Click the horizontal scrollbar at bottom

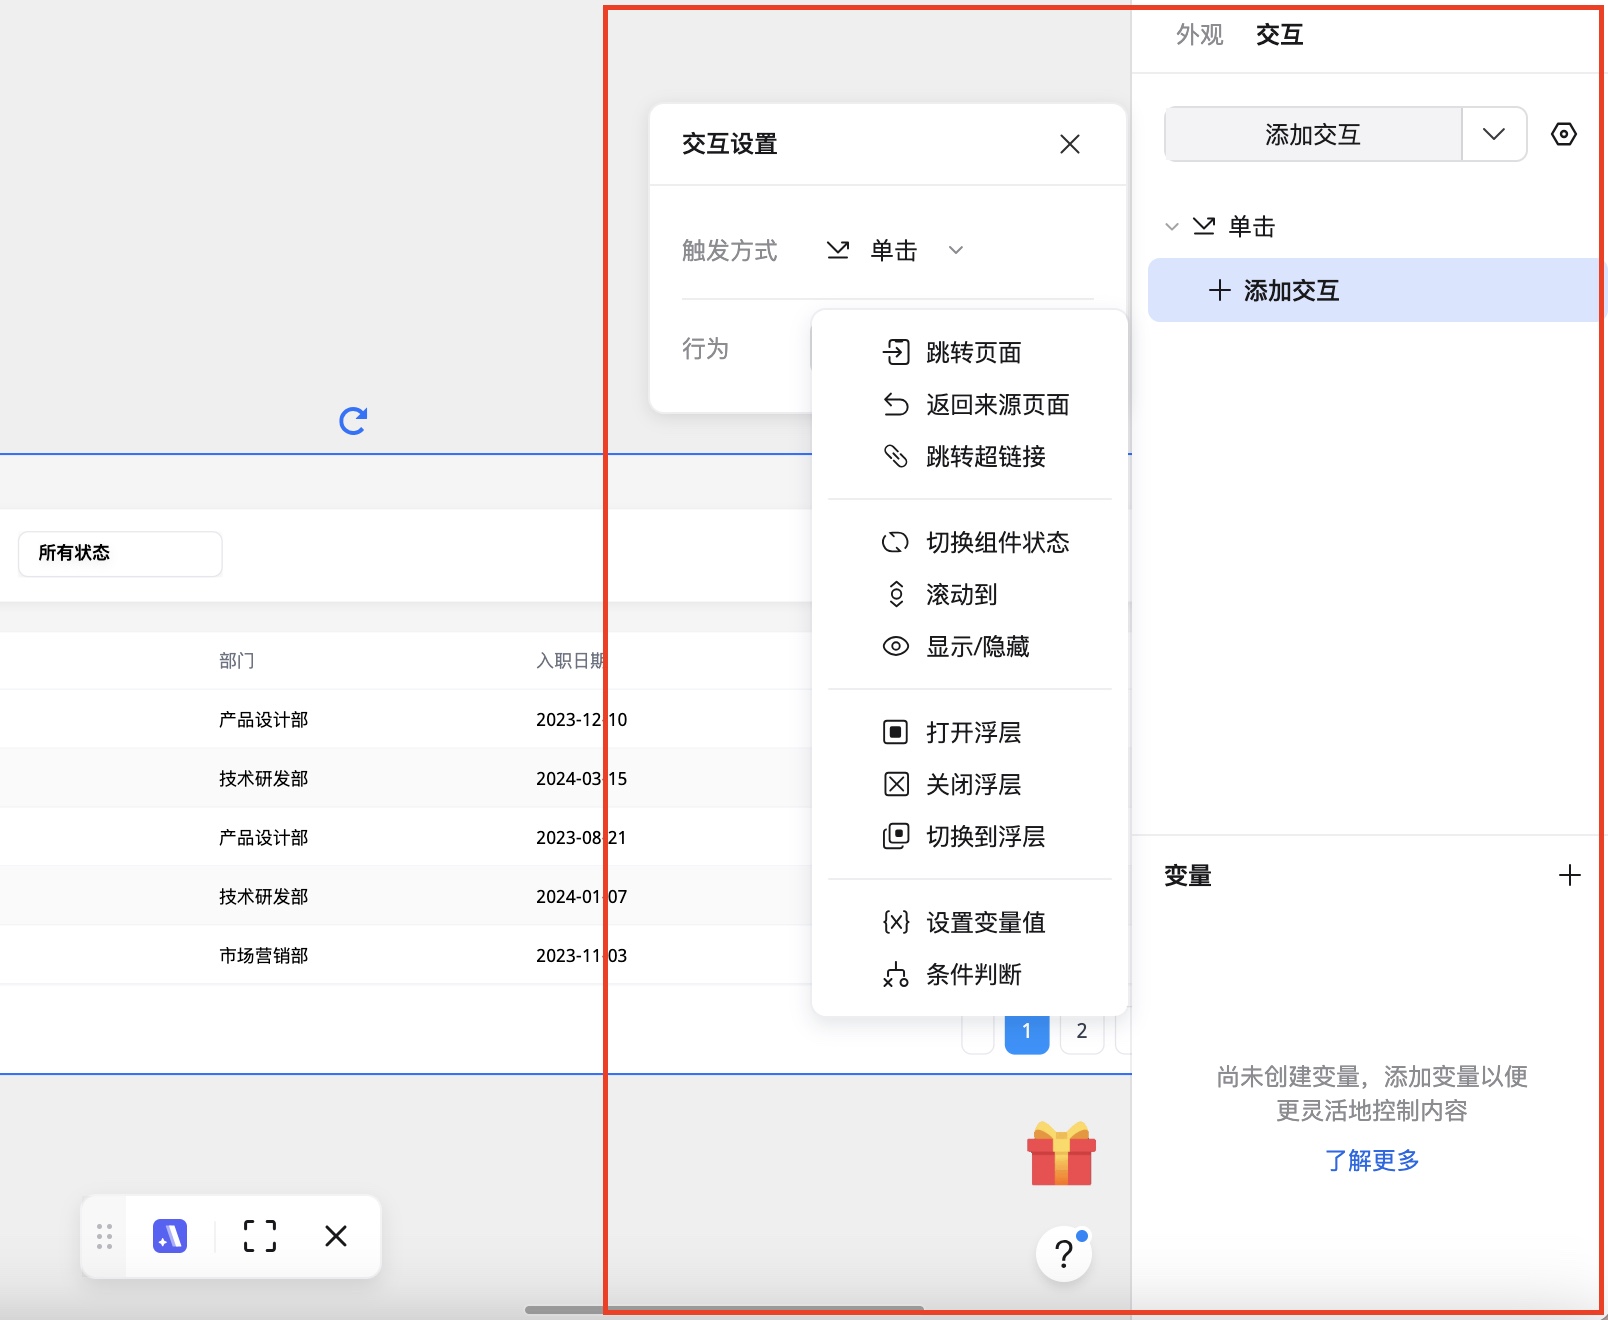[724, 1309]
